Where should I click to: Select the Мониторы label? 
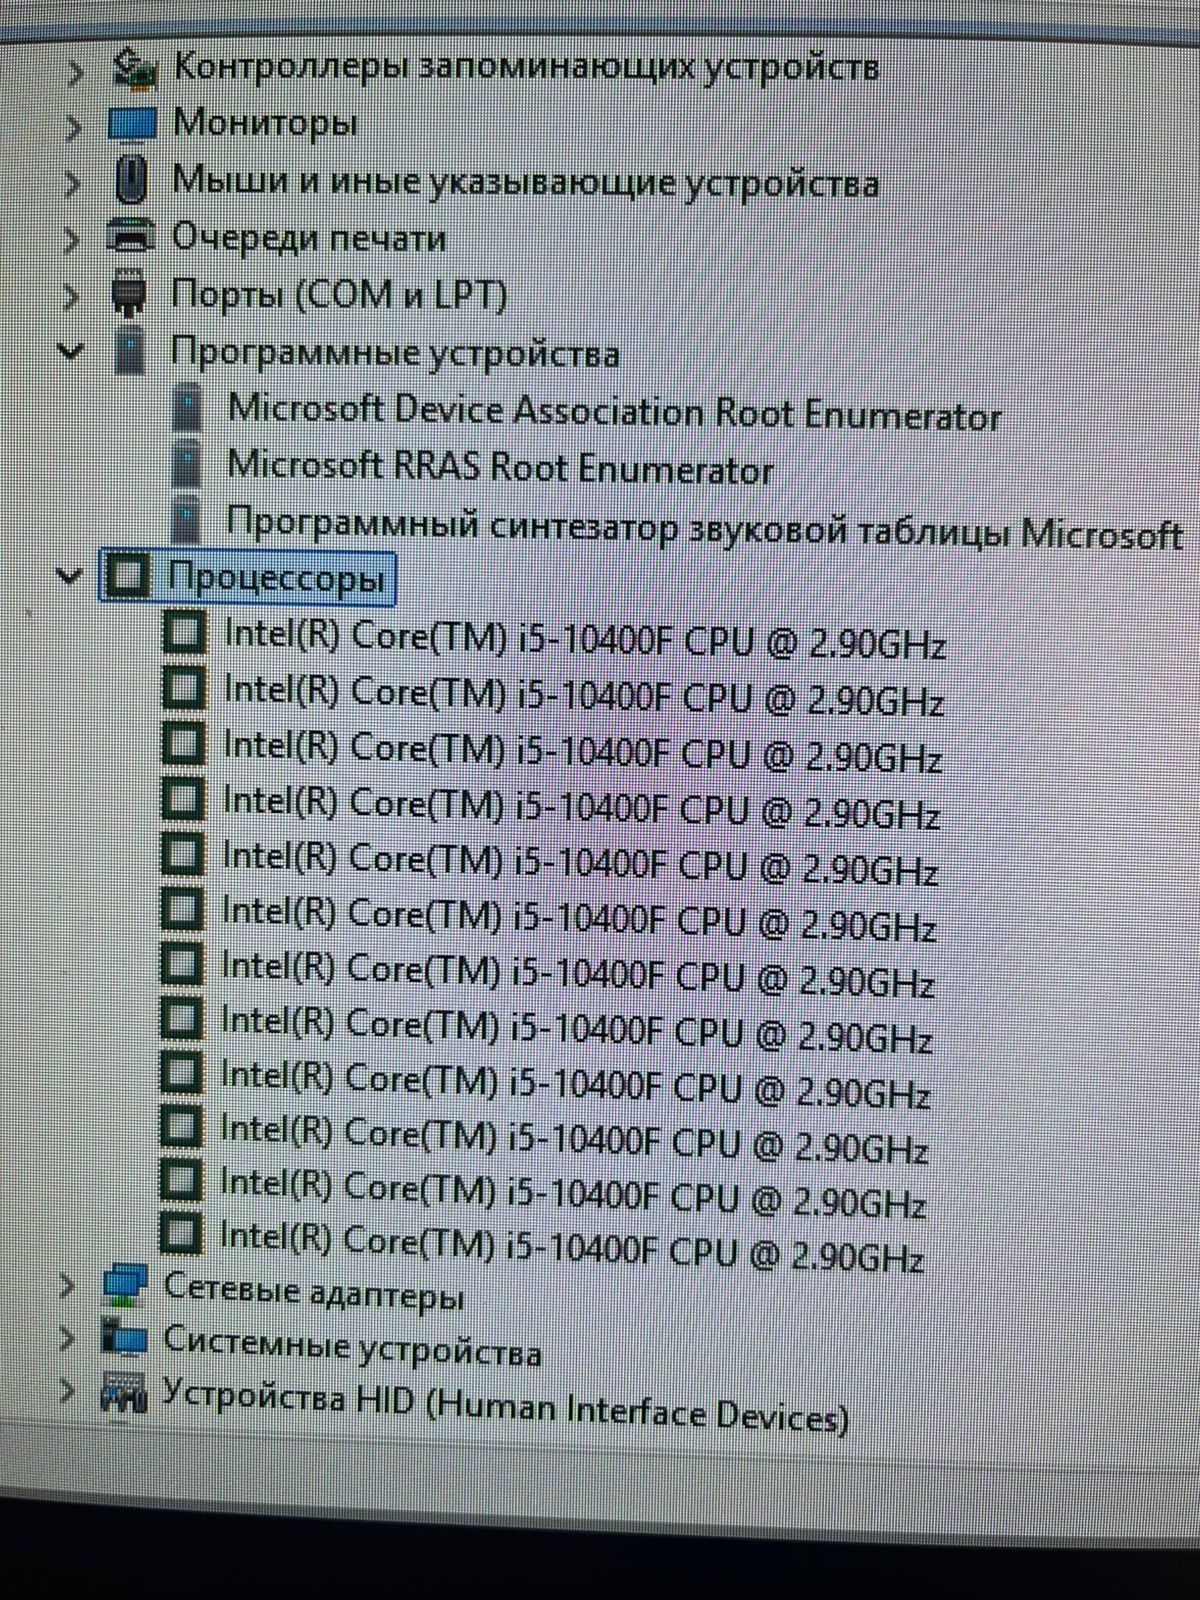pyautogui.click(x=265, y=124)
